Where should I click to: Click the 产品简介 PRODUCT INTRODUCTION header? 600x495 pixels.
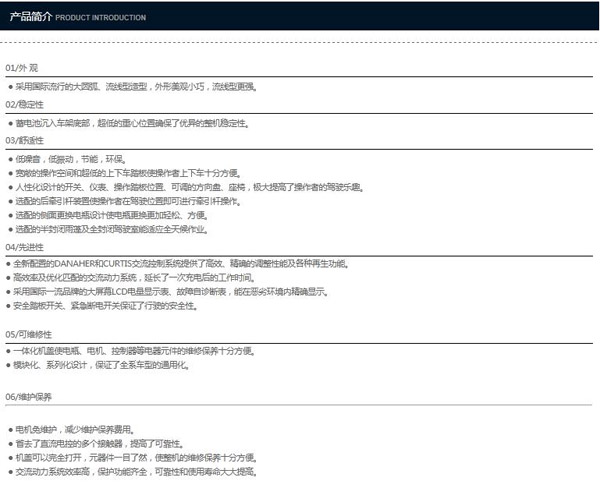[x=77, y=17]
